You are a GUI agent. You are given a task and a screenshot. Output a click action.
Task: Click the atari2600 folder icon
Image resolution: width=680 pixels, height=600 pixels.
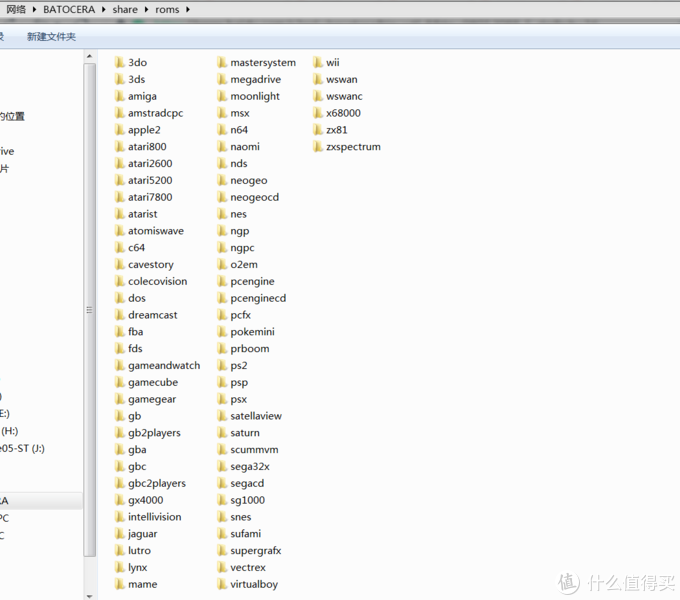[x=120, y=163]
